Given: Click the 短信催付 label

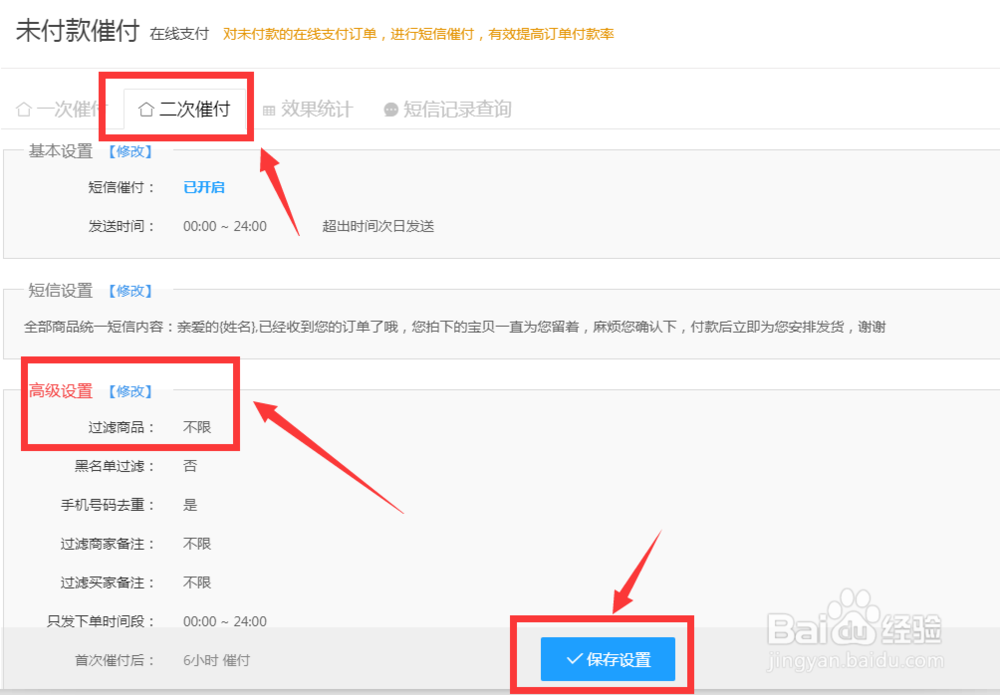Looking at the screenshot, I should [121, 187].
